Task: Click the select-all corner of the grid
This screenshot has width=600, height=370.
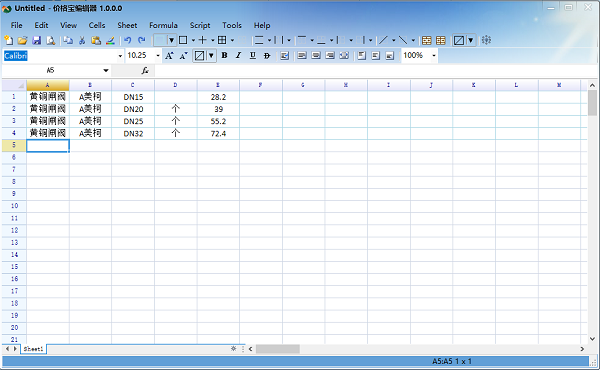Action: pos(14,85)
